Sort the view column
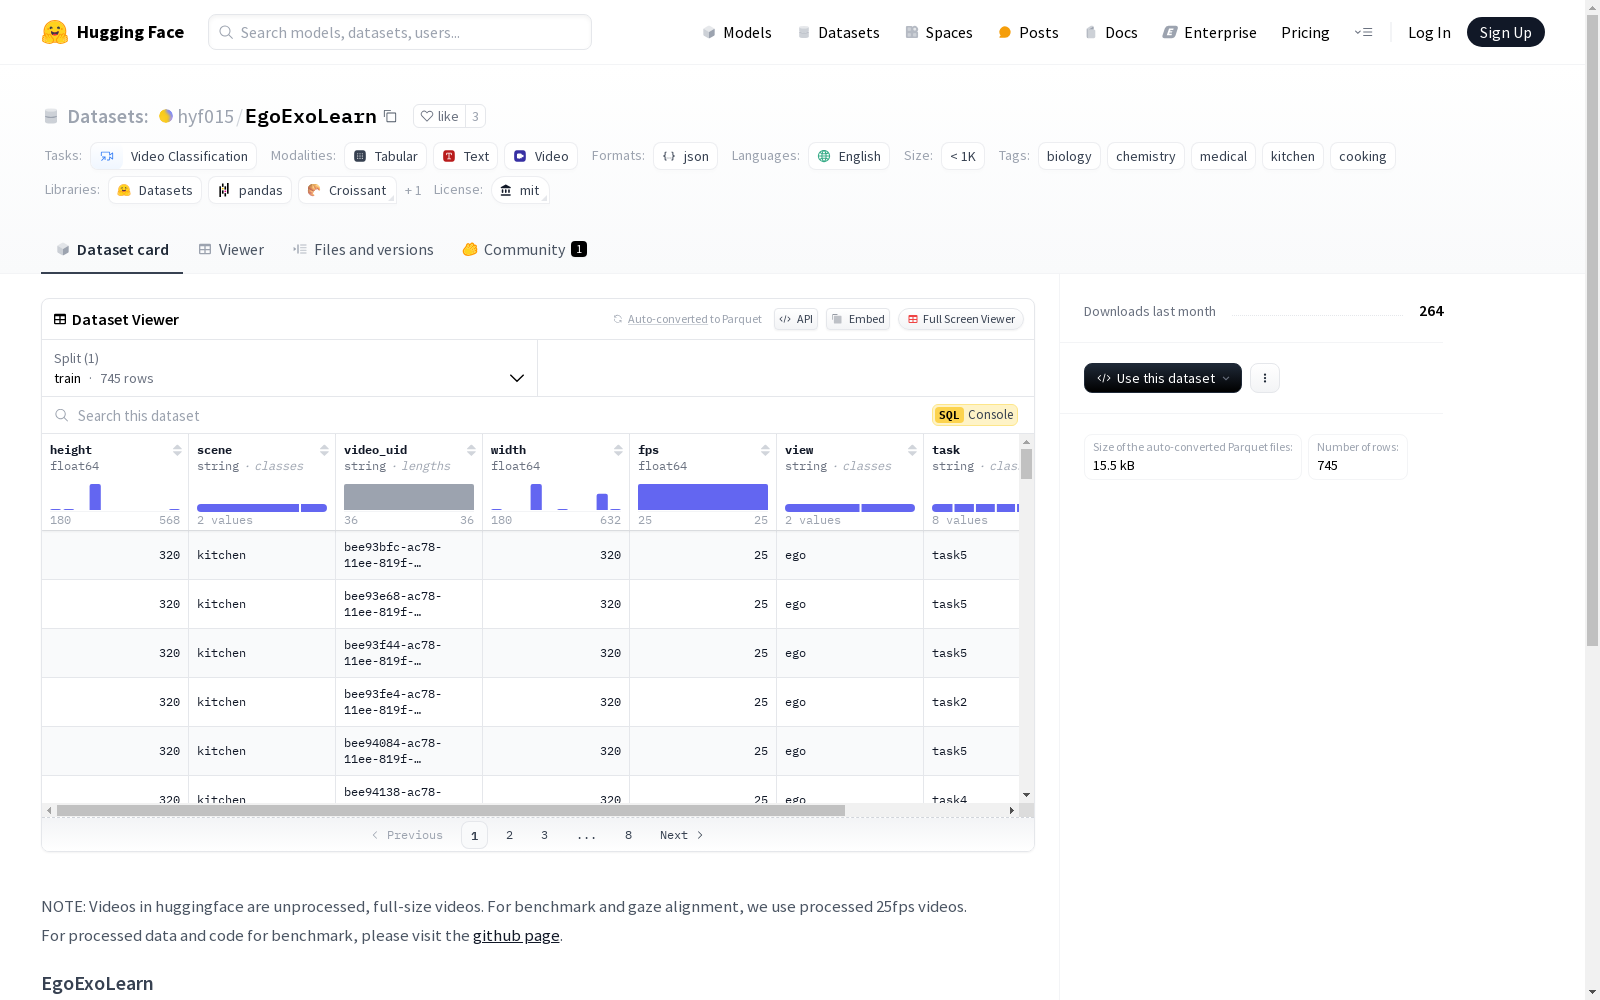Screen dimensions: 1600x1000 (x=912, y=450)
